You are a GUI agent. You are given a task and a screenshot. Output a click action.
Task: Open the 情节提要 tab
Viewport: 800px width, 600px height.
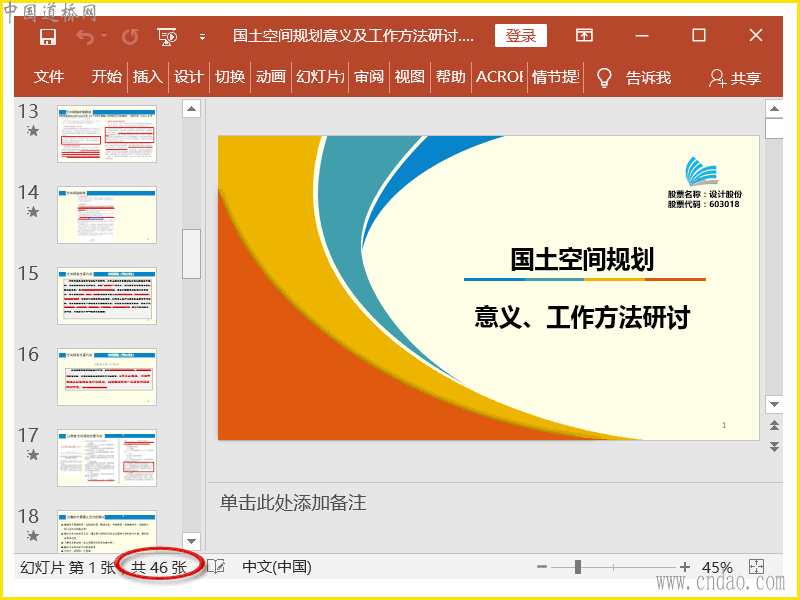[x=556, y=77]
